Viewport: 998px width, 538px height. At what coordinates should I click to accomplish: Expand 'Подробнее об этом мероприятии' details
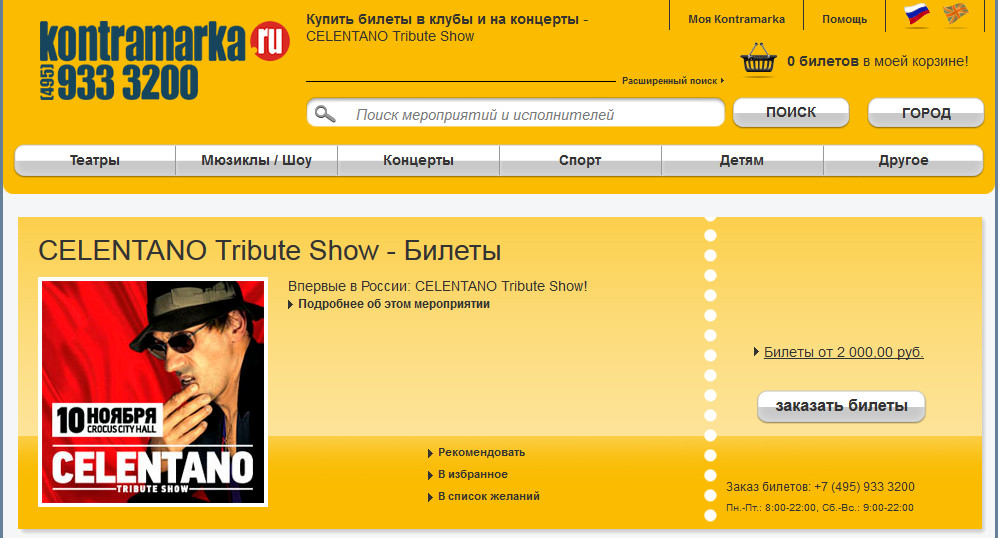(x=393, y=304)
